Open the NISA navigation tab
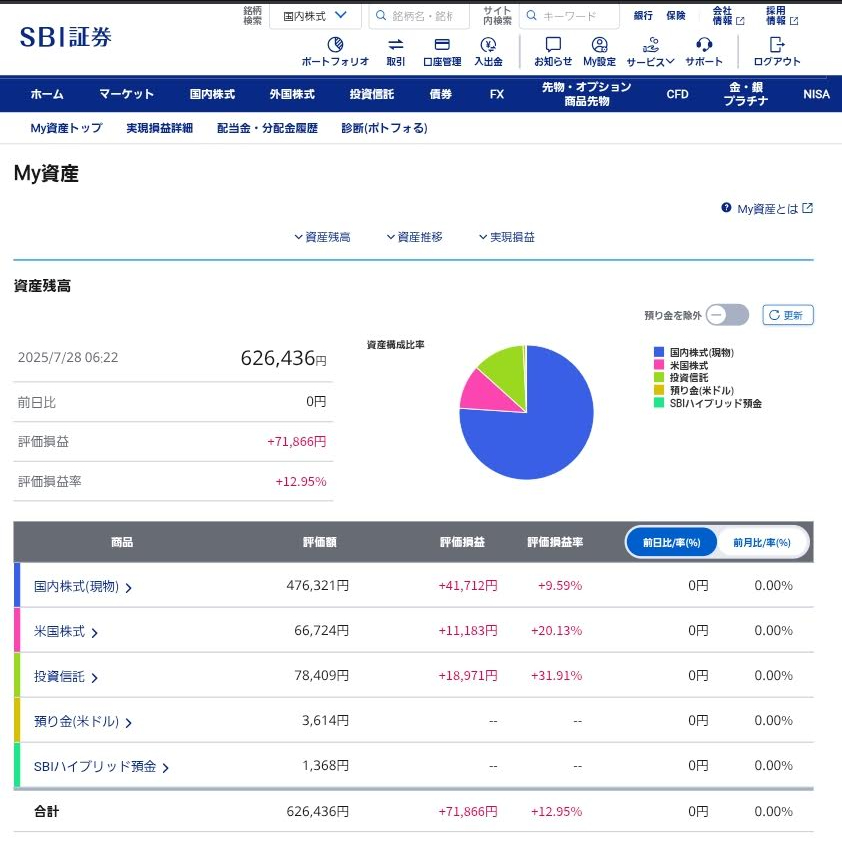The image size is (842, 851). pyautogui.click(x=816, y=94)
